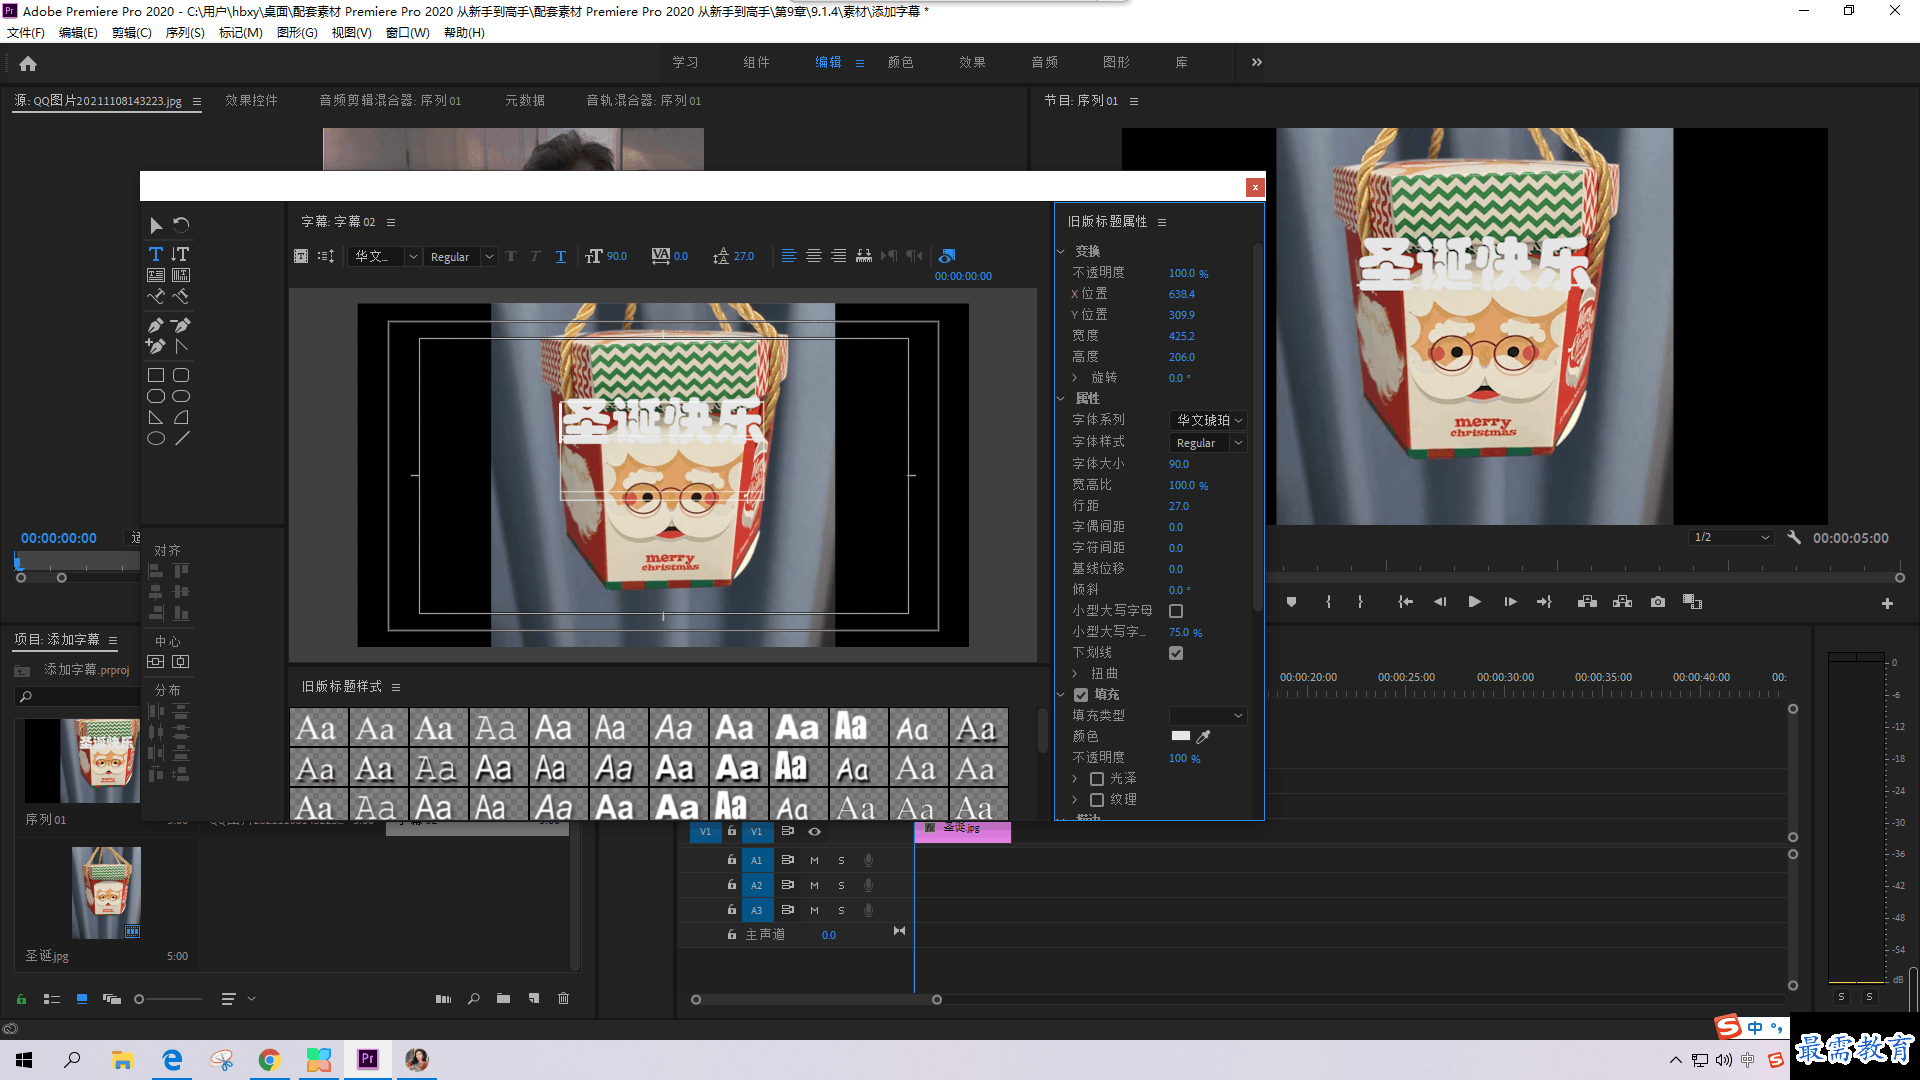Align text to the right
This screenshot has width=1920, height=1080.
[838, 256]
